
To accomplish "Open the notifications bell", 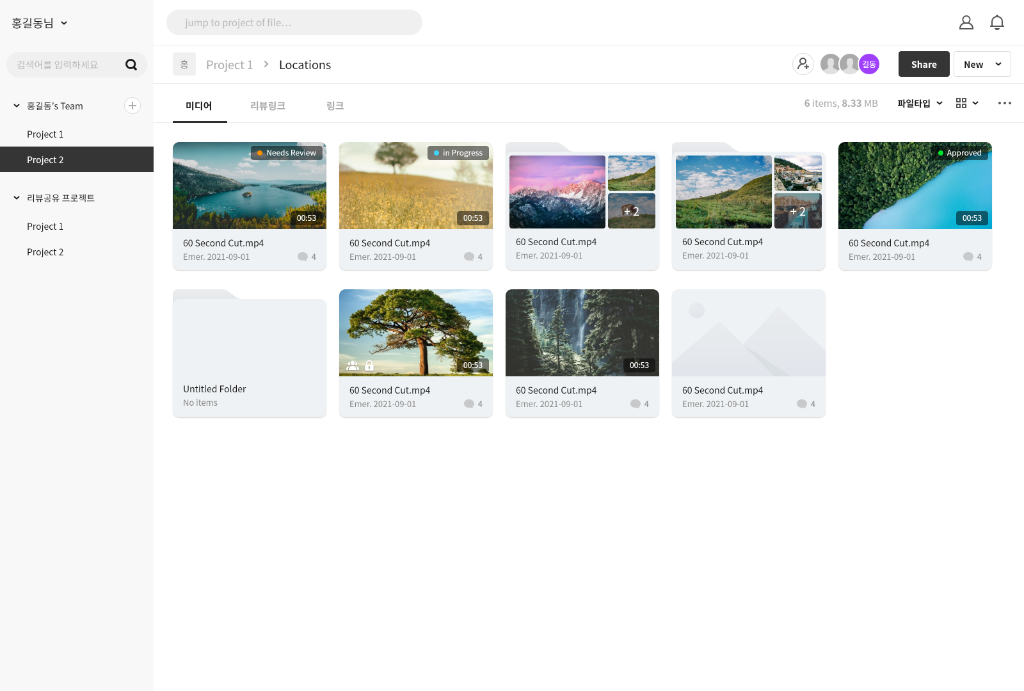I will (x=997, y=22).
